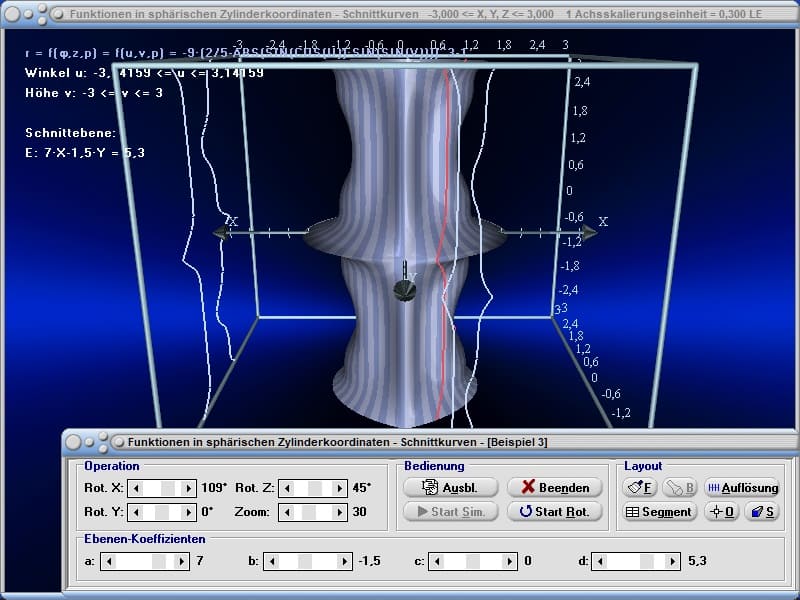This screenshot has width=800, height=600.
Task: Increase coefficient b with the right arrow
Action: 344,562
